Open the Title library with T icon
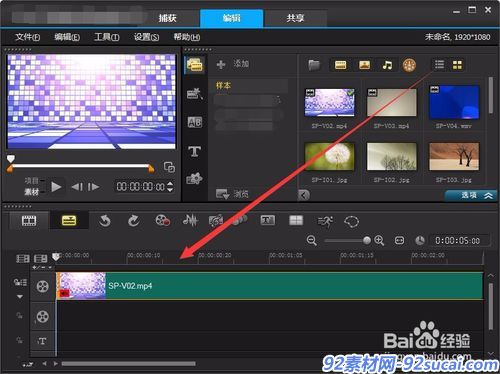 [x=195, y=151]
